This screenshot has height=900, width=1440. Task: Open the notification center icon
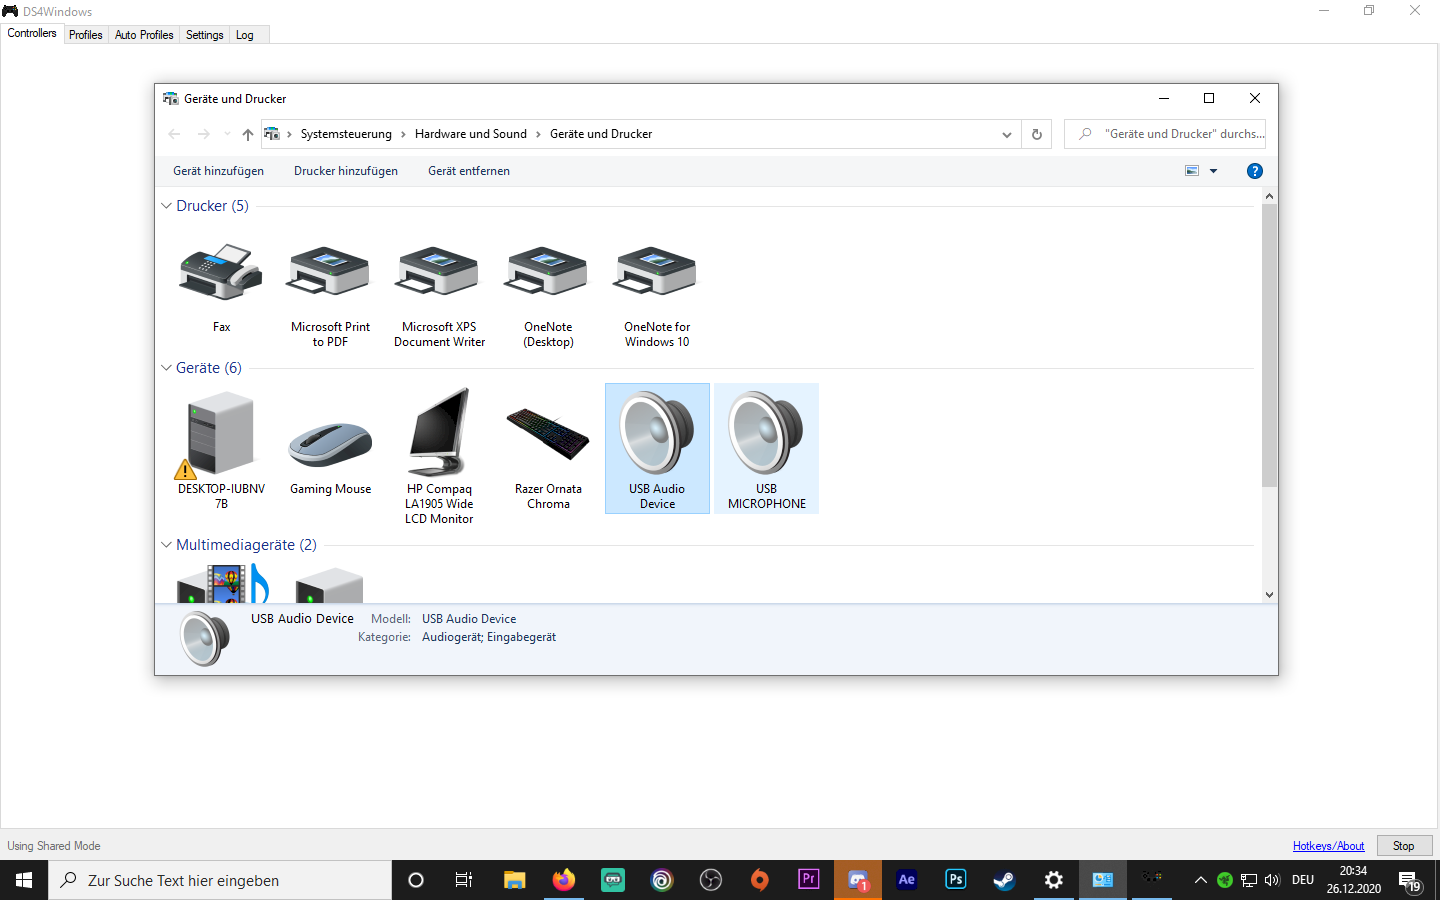click(x=1410, y=880)
